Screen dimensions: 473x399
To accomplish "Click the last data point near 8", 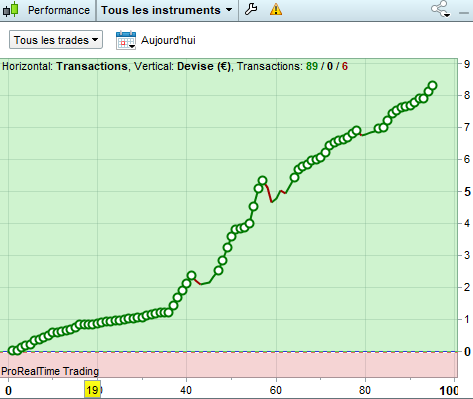I will (x=433, y=85).
